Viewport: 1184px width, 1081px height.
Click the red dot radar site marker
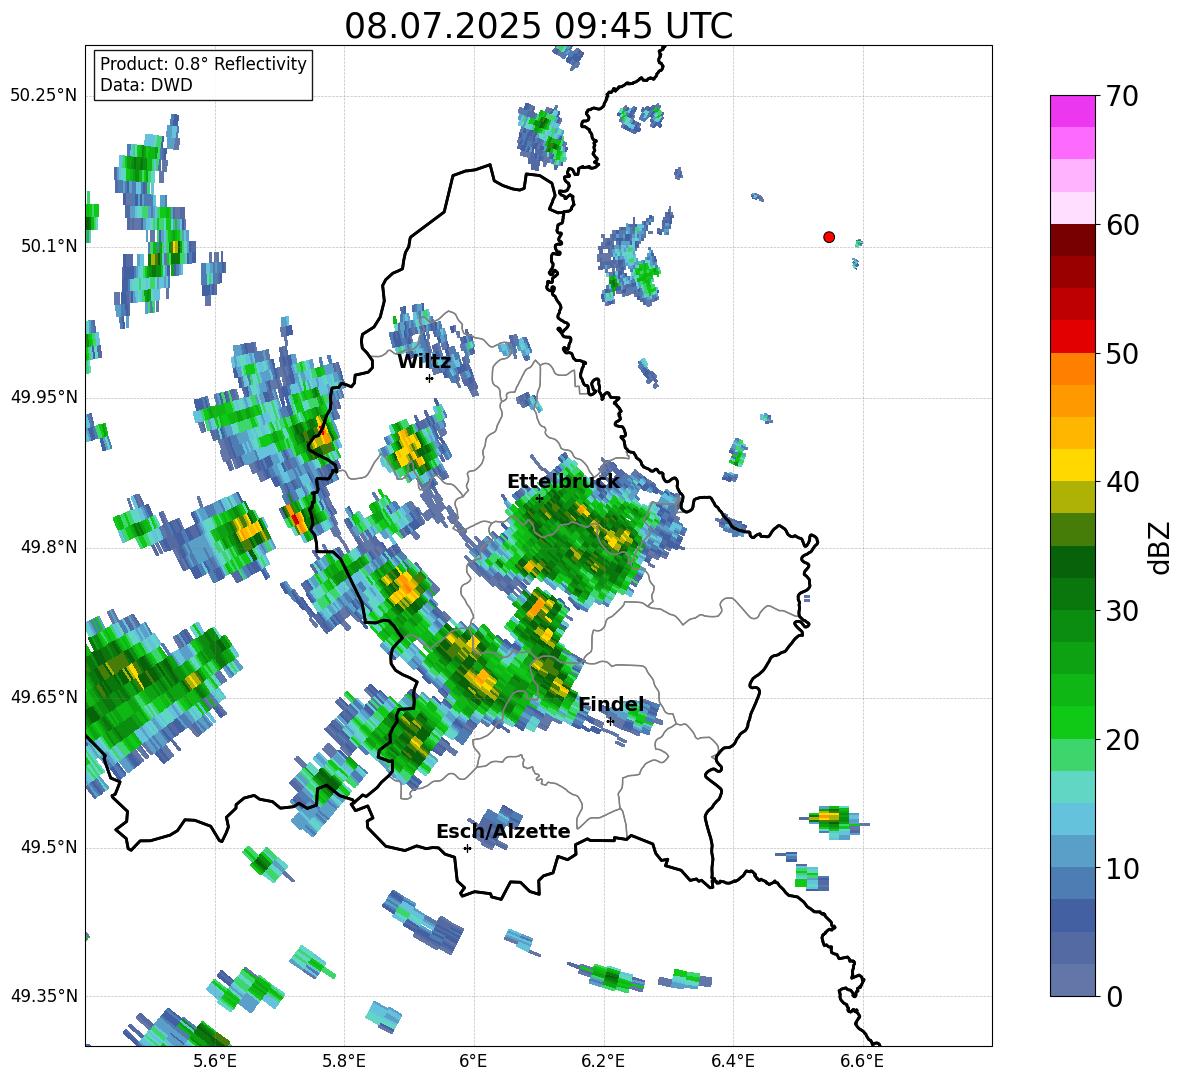coord(828,237)
